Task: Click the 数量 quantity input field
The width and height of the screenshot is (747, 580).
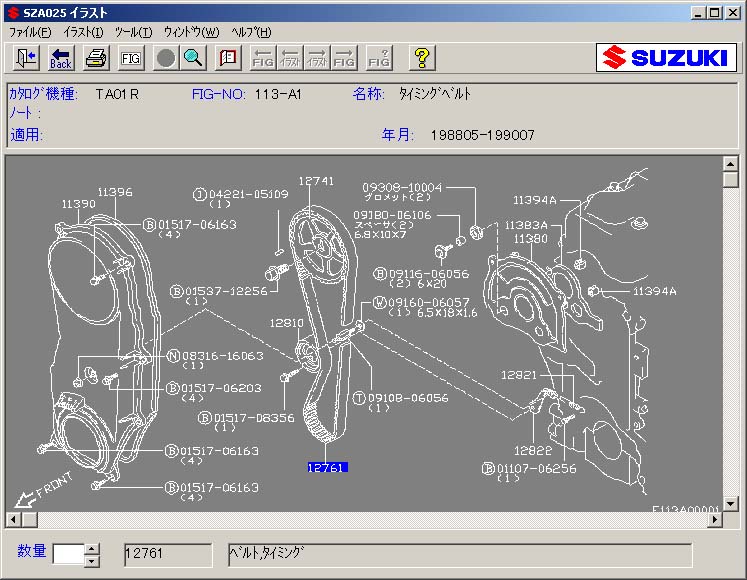Action: pos(68,554)
